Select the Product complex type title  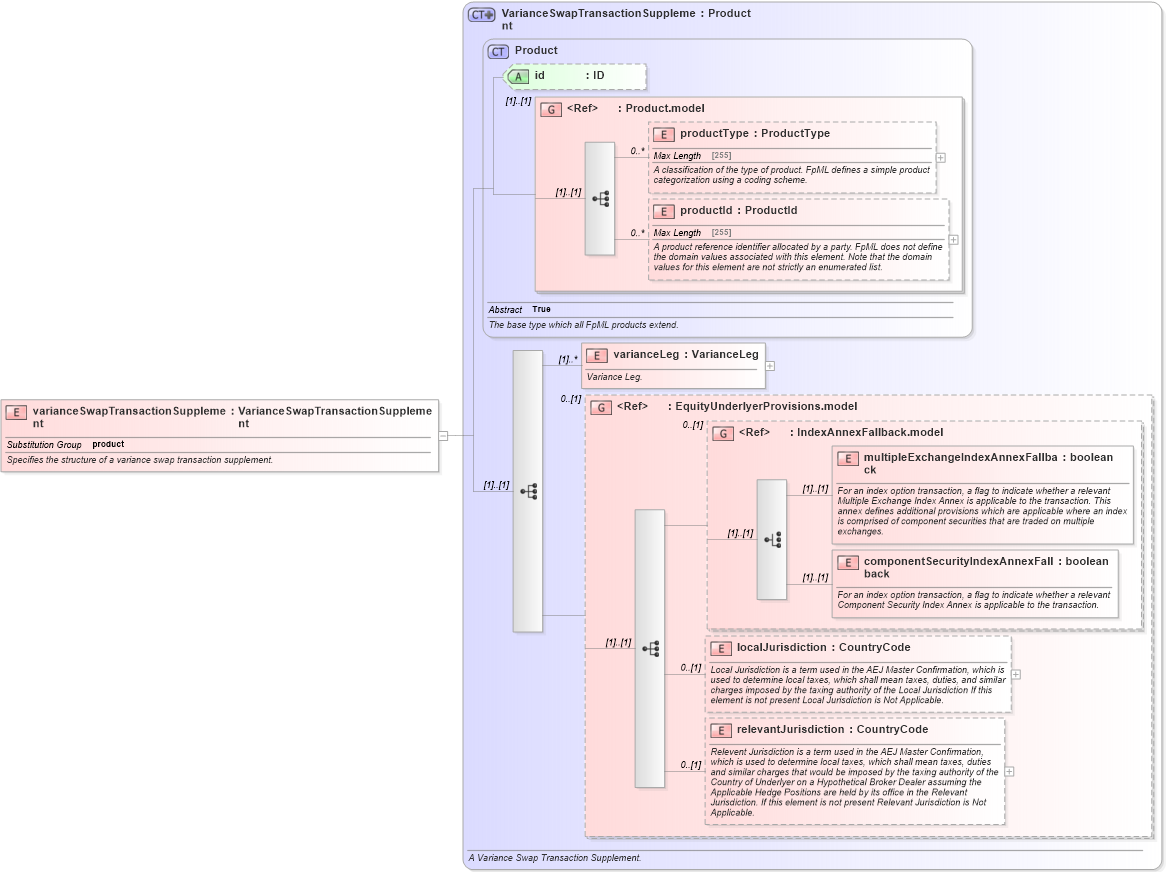[x=536, y=50]
